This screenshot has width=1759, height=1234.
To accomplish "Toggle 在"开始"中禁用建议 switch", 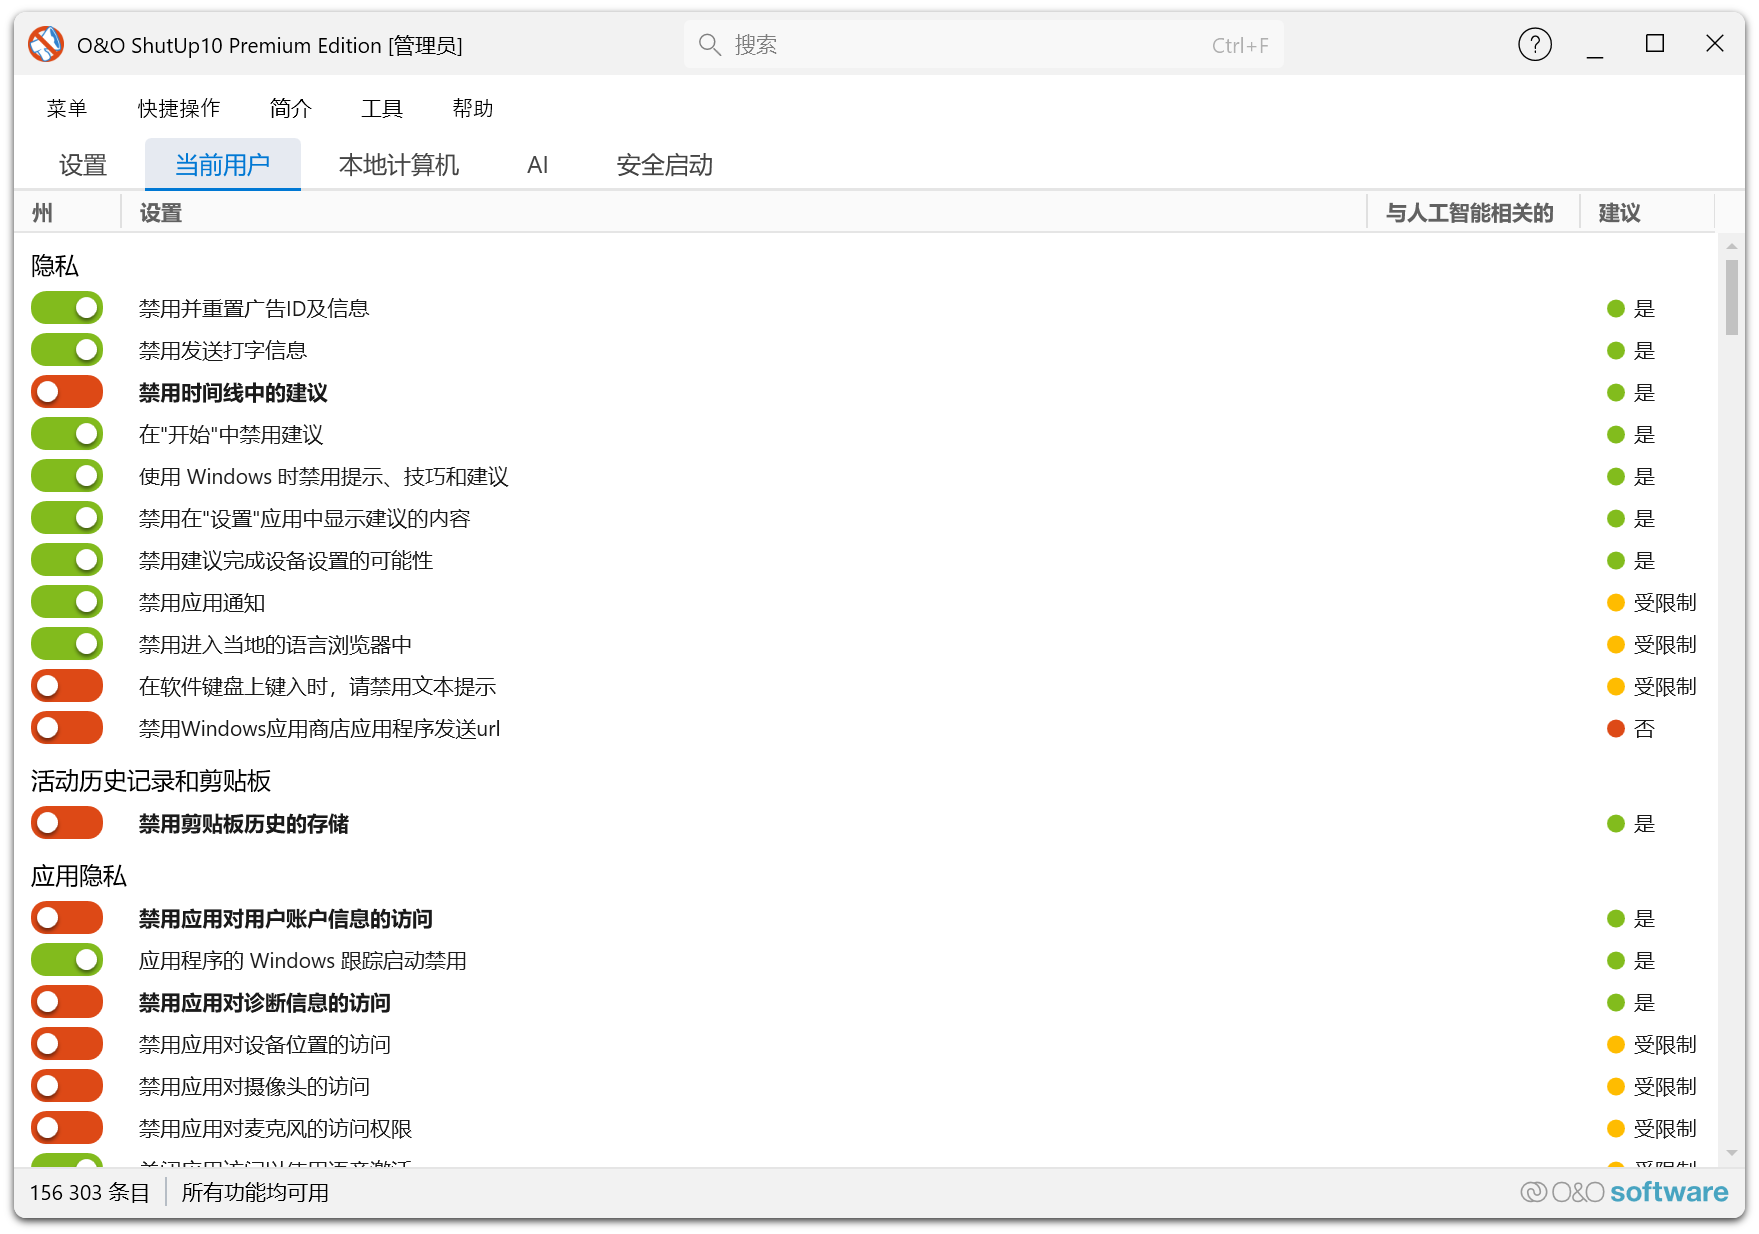I will [x=67, y=434].
